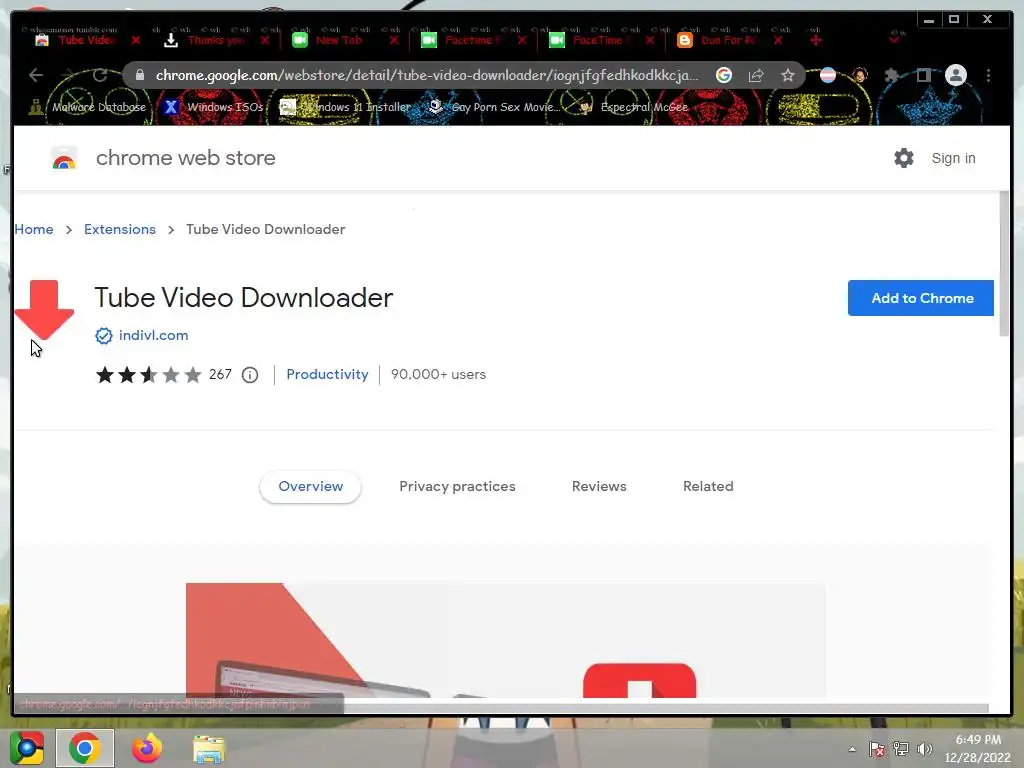The height and width of the screenshot is (768, 1024).
Task: Open the Extensions puzzle-piece menu
Action: (891, 75)
